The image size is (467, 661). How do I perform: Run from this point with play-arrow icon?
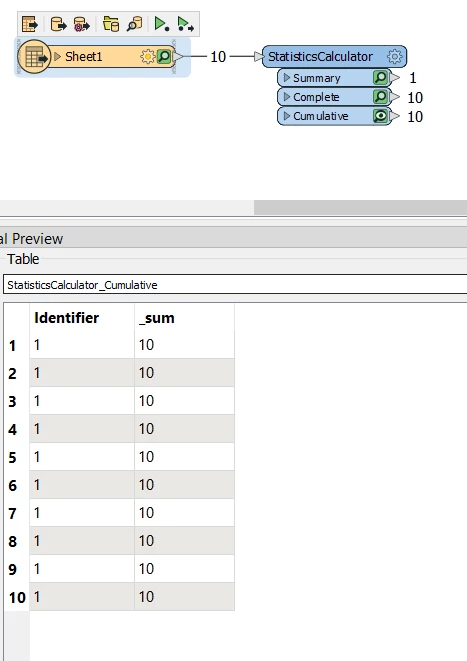click(x=185, y=24)
